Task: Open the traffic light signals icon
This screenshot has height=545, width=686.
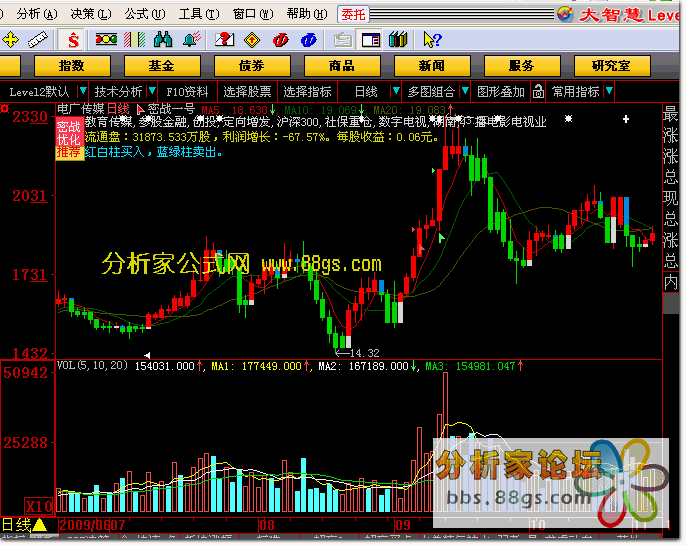Action: pos(106,40)
